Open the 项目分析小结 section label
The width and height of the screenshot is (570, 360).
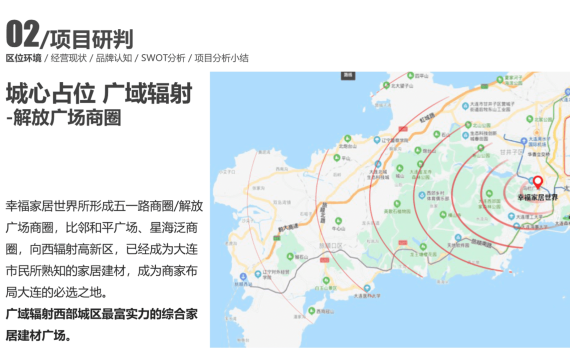[x=221, y=58]
